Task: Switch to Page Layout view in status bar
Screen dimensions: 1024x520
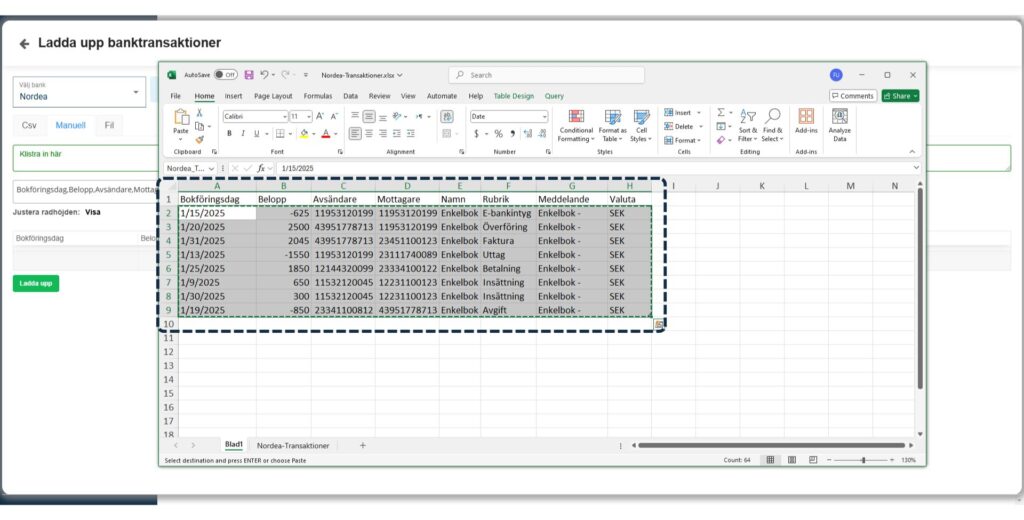Action: (792, 460)
